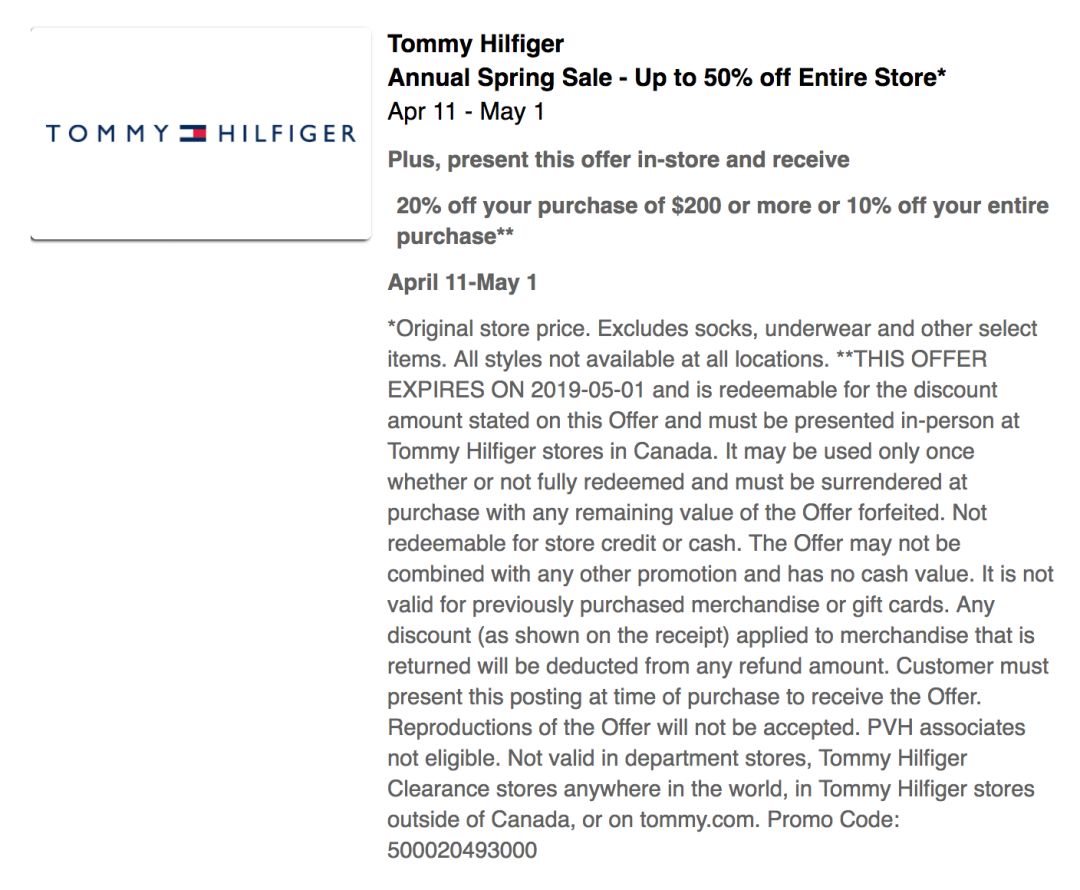Click the Tommy Hilfiger brand title
Image resolution: width=1080 pixels, height=890 pixels.
[475, 44]
